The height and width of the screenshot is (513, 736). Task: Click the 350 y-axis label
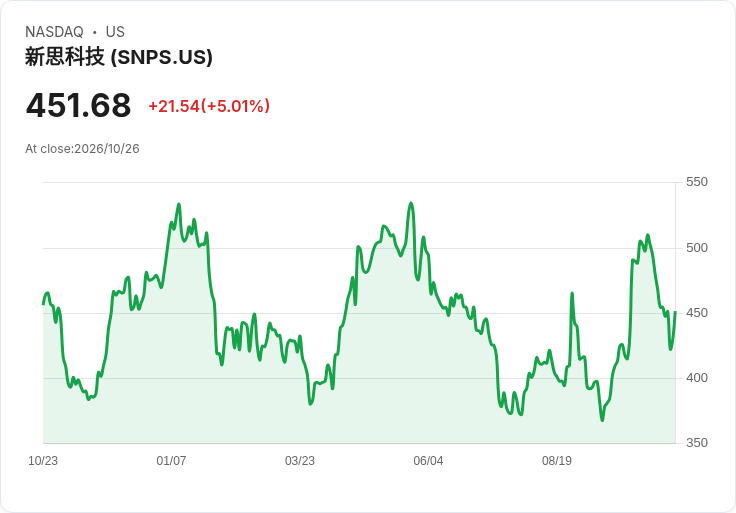coord(697,443)
